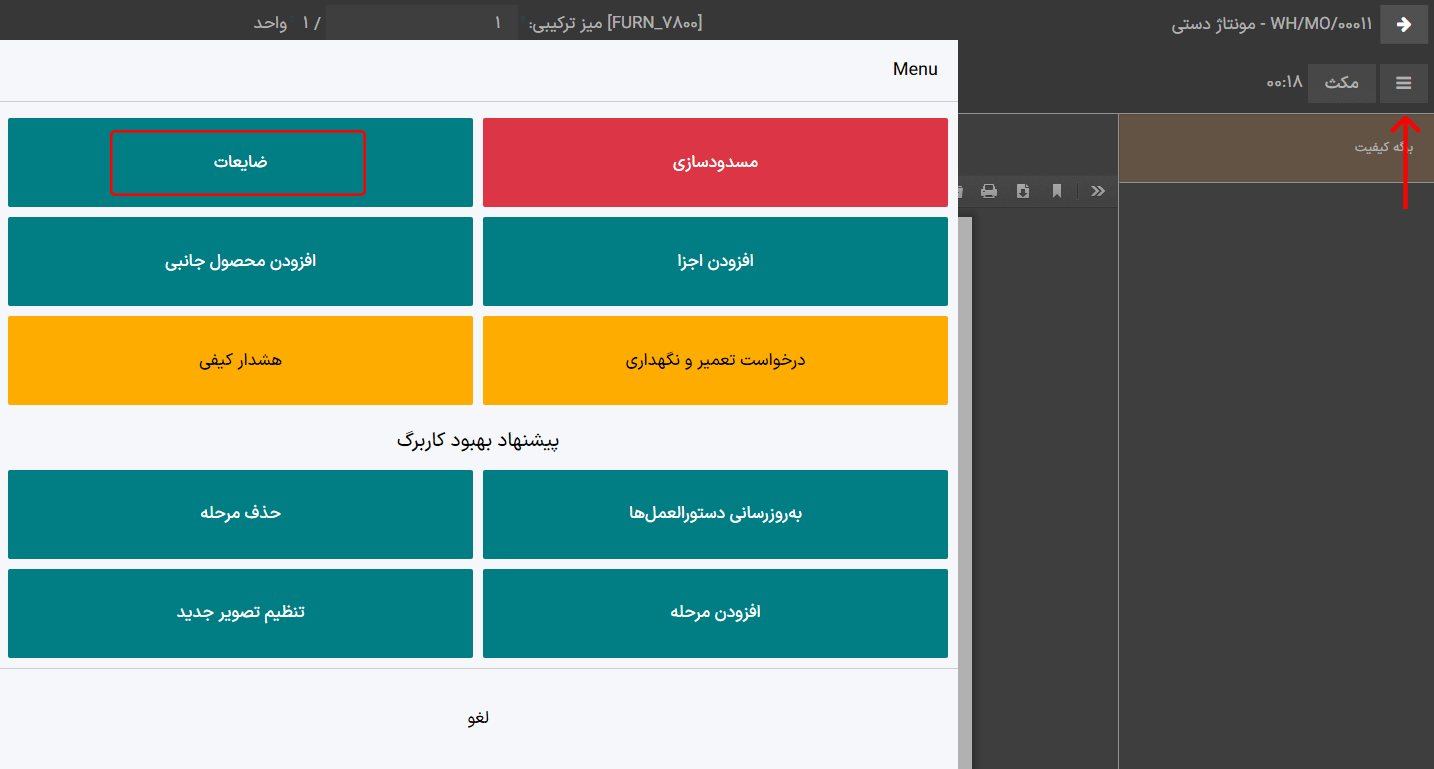The width and height of the screenshot is (1434, 769).
Task: Click the هشدار کیفی quality alert button
Action: pyautogui.click(x=240, y=360)
